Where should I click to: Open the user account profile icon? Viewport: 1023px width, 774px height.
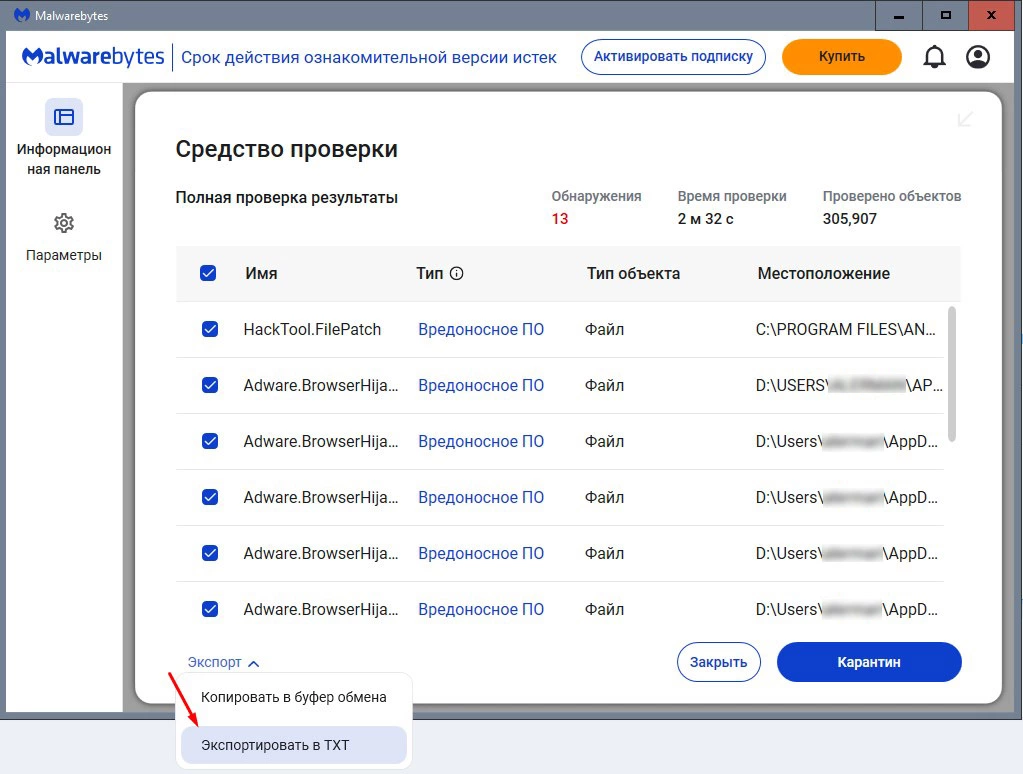(x=977, y=57)
